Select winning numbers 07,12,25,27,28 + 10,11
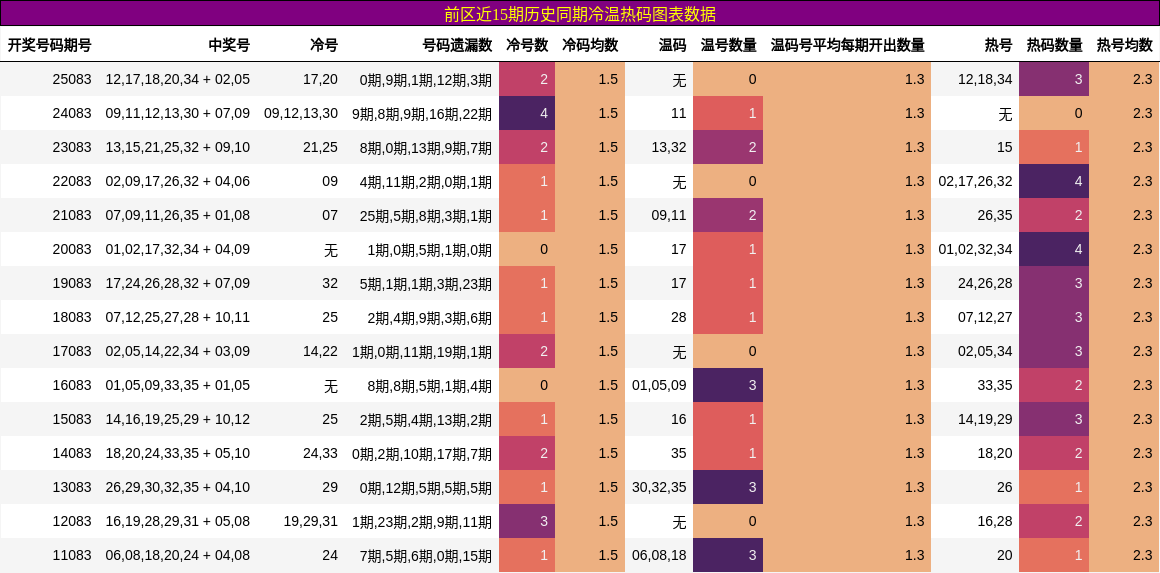1160x573 pixels. point(178,317)
